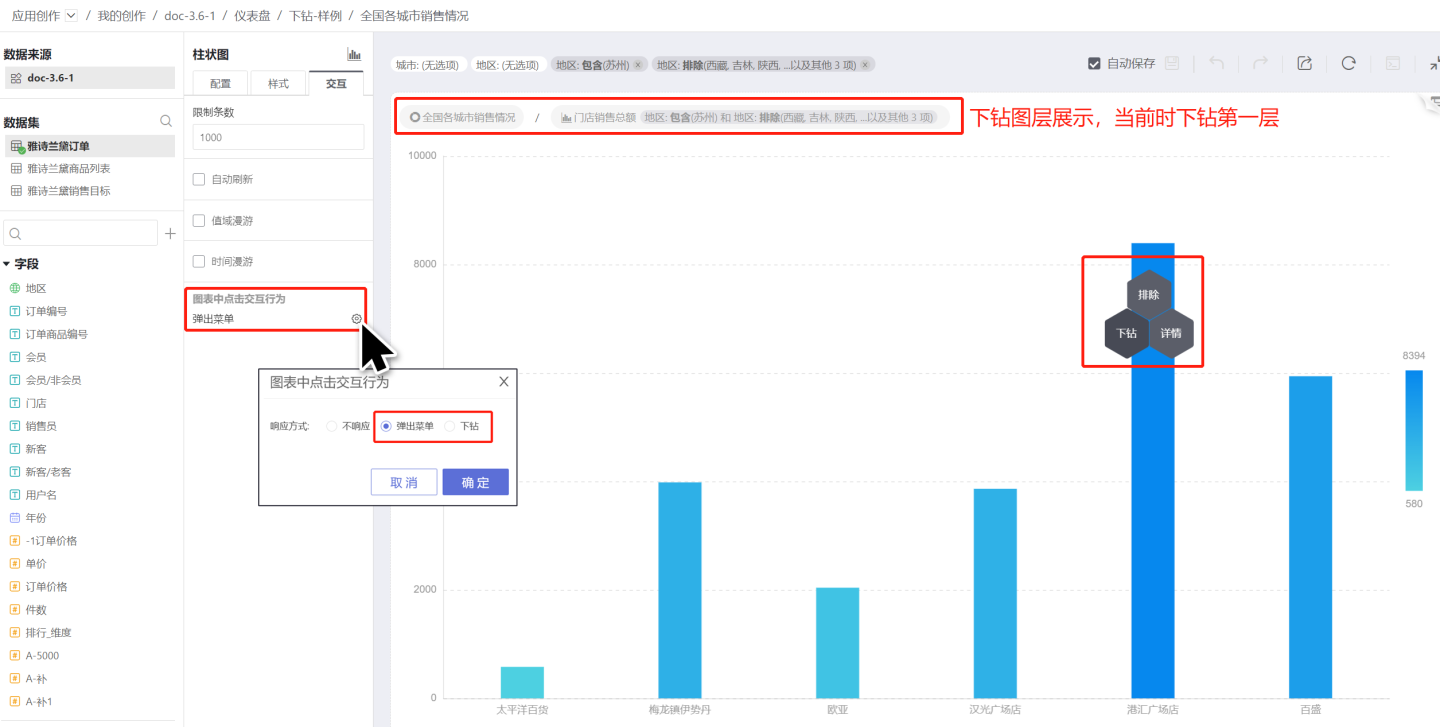Open chart type switcher icon beside 柱状图

coord(354,55)
